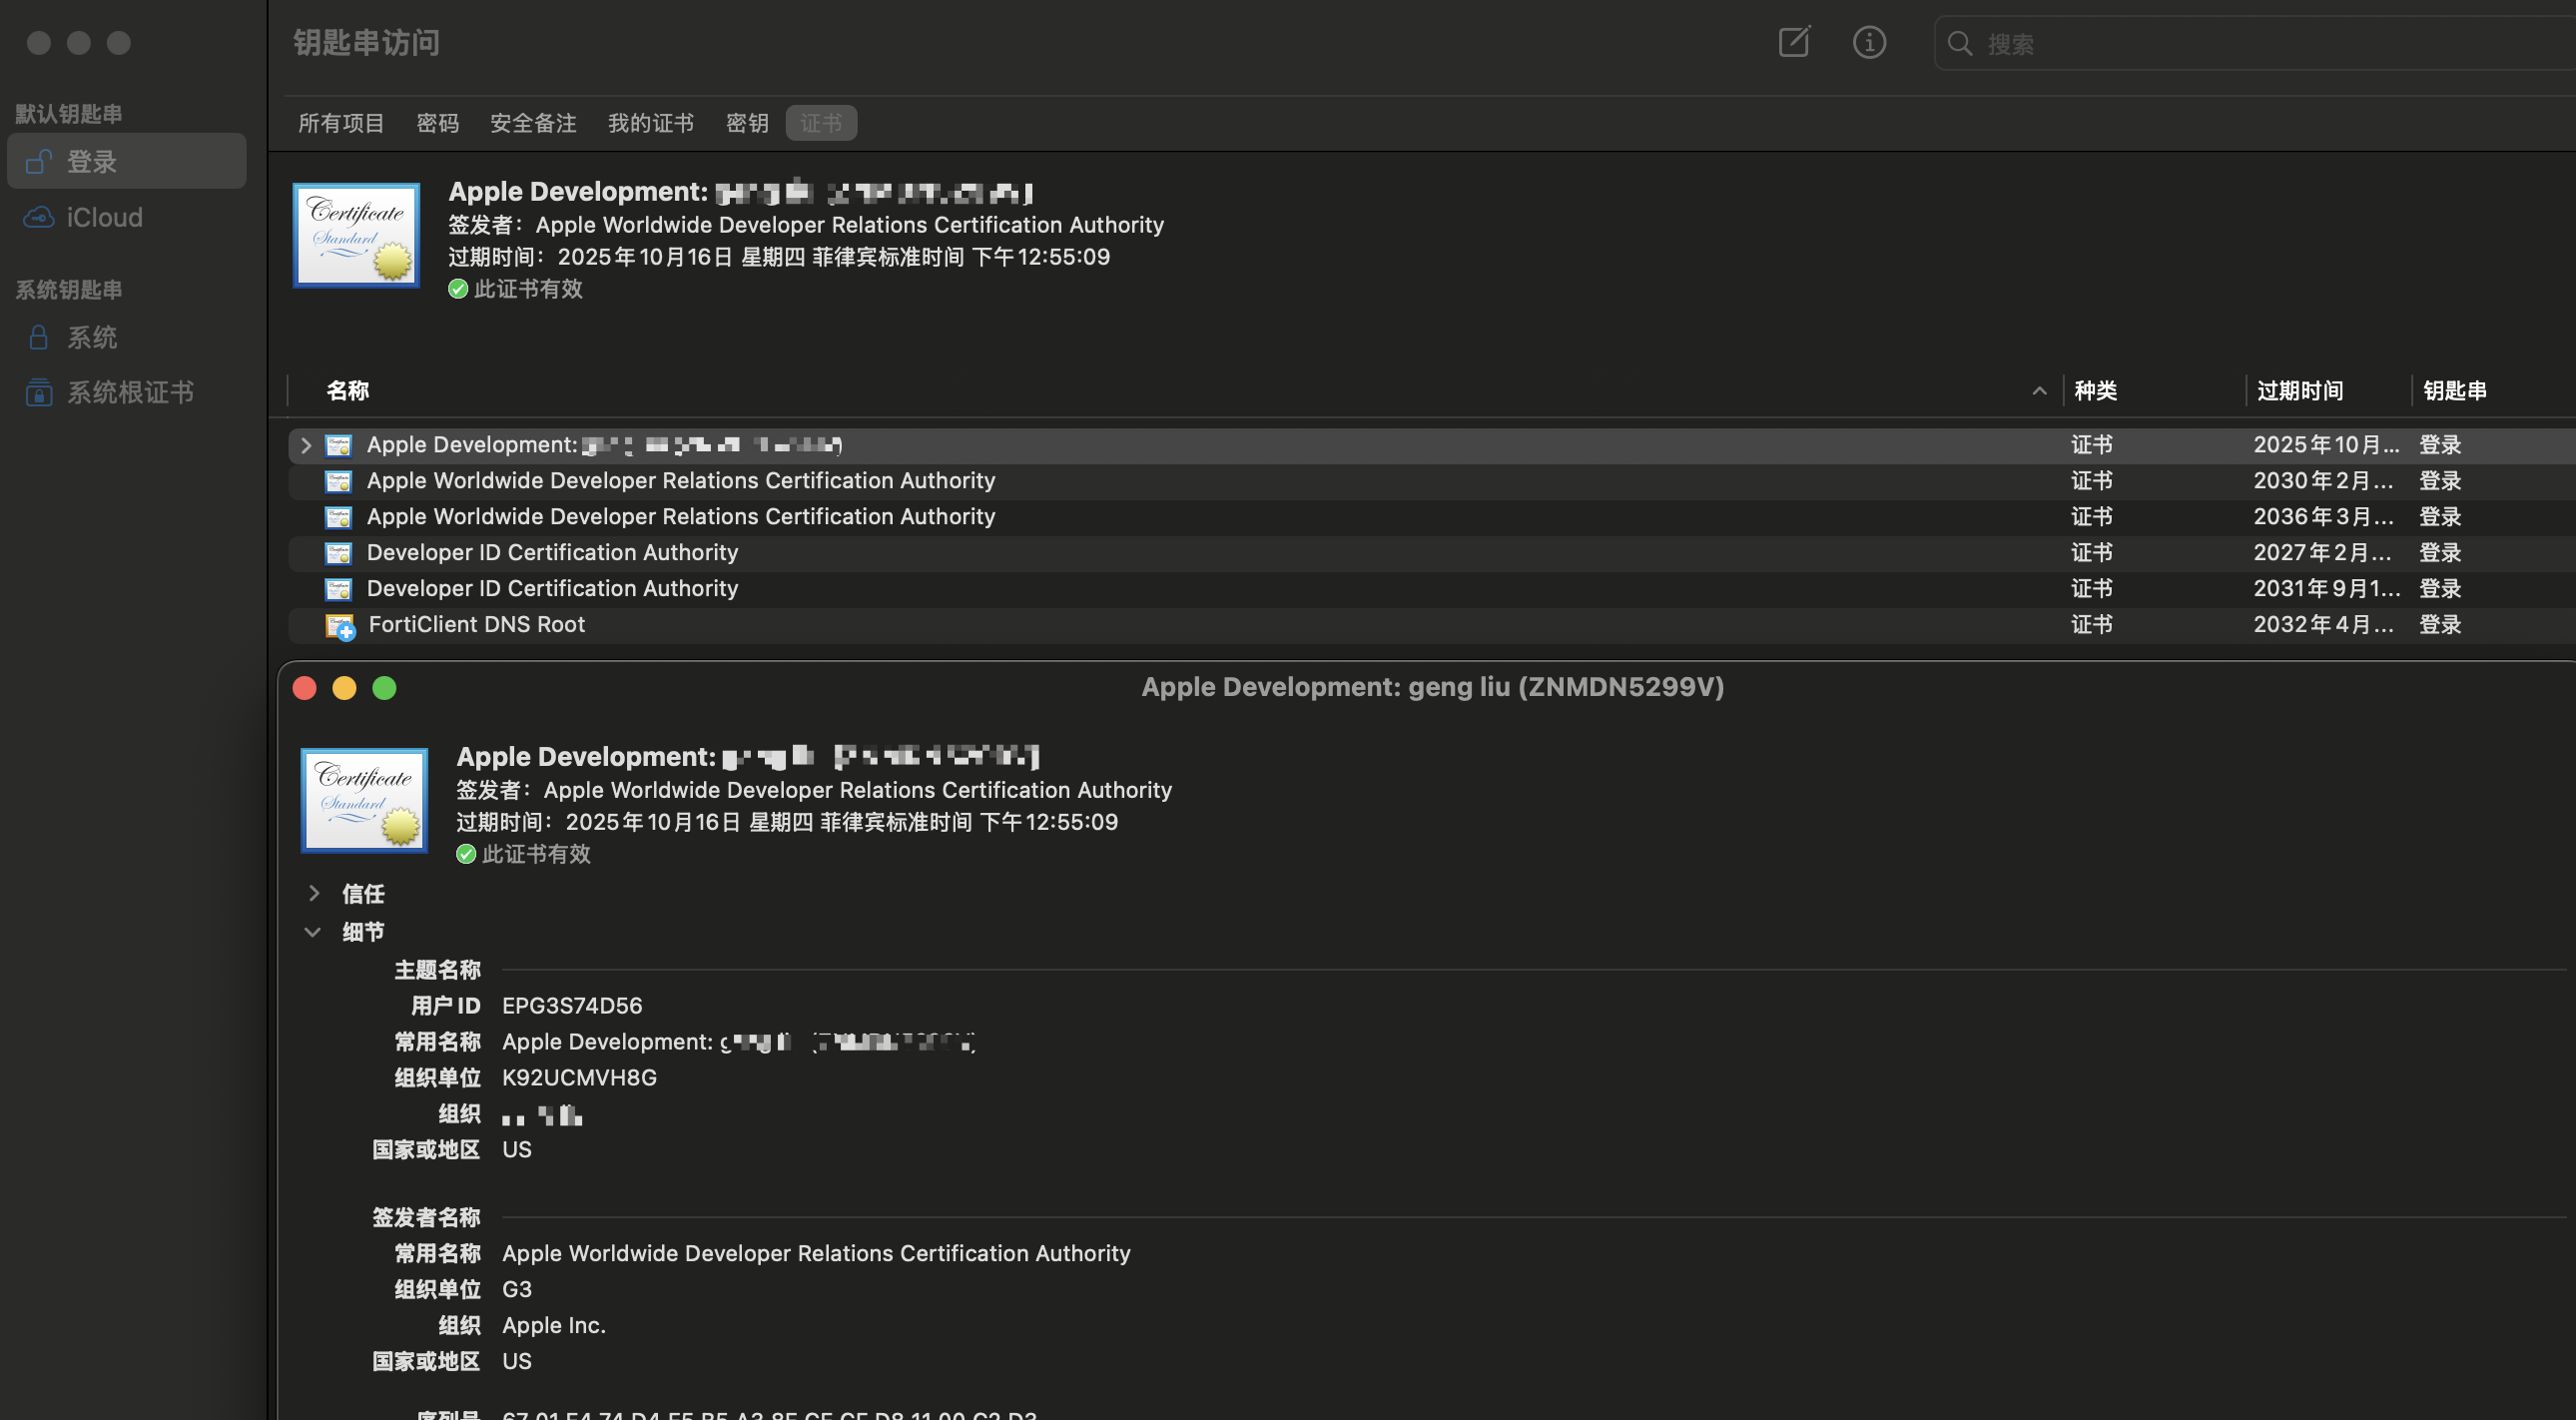Screen dimensions: 2576x1420
Task: Click certificate icon of Developer ID row expiring 2031
Action: [339, 589]
